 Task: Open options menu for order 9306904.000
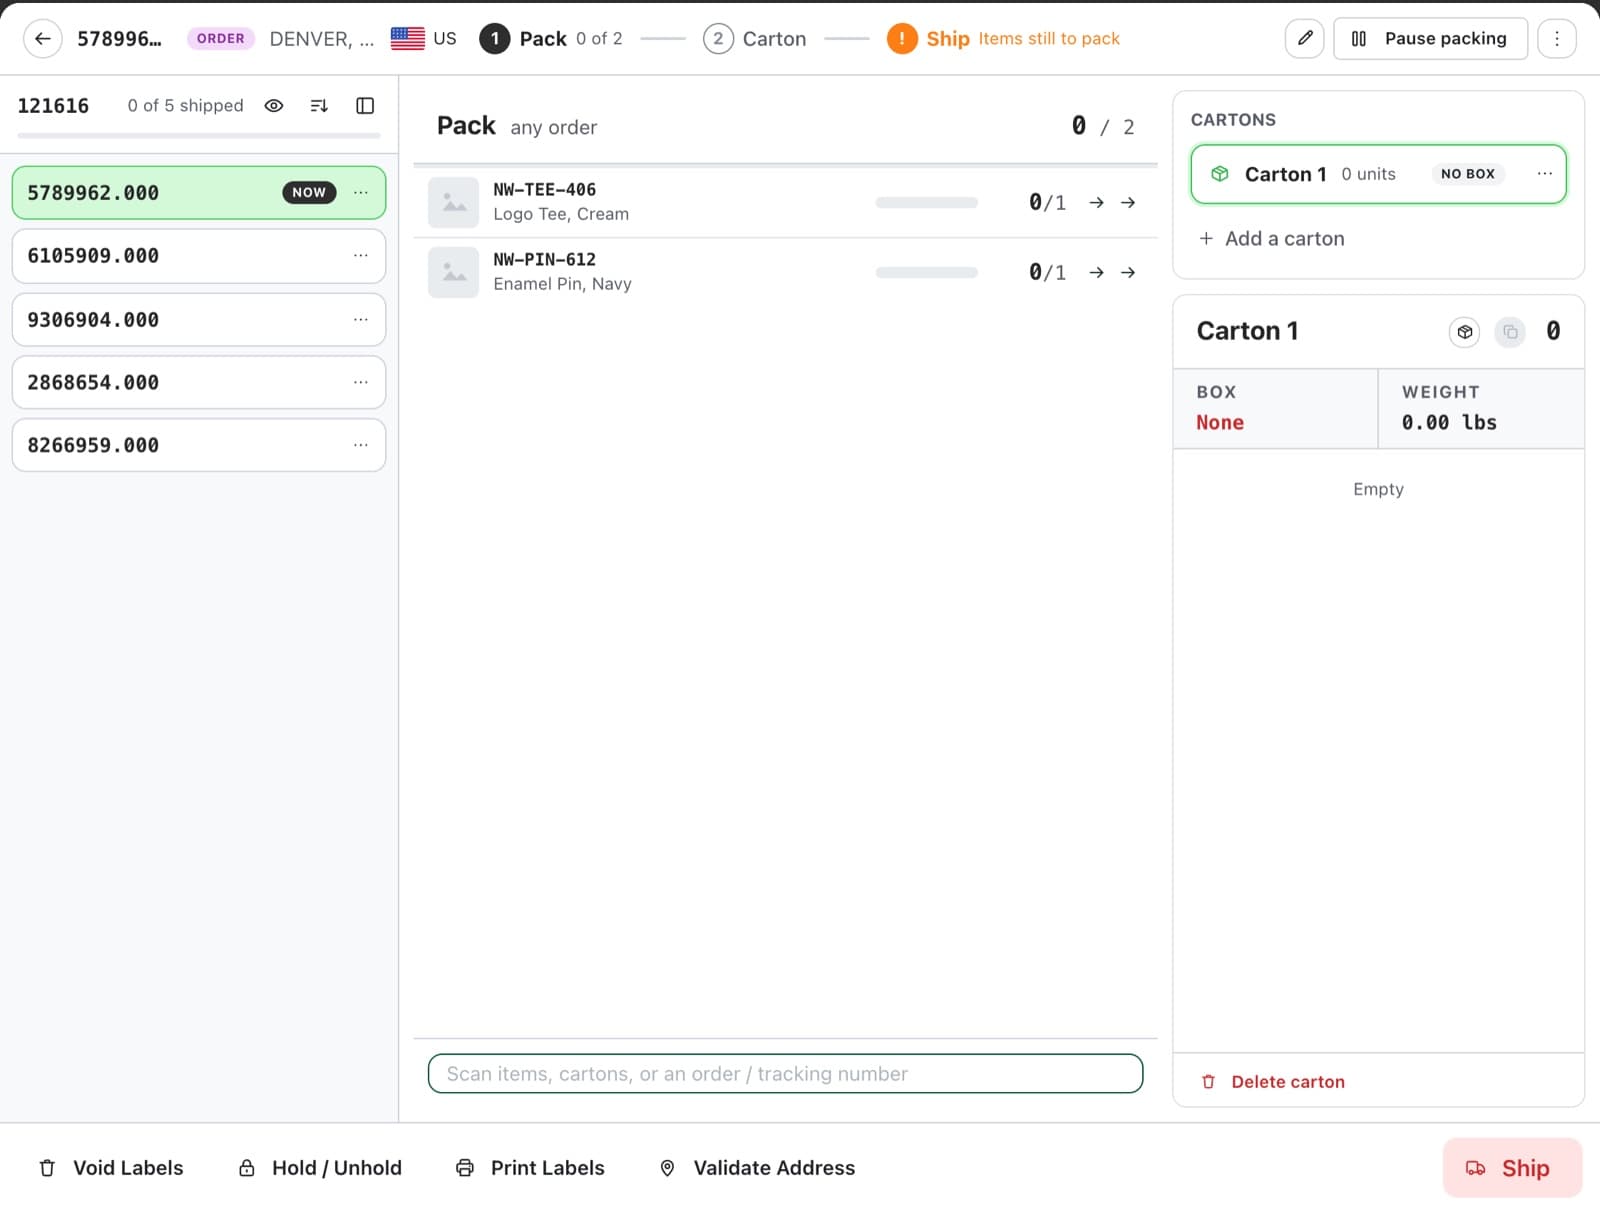(x=361, y=320)
